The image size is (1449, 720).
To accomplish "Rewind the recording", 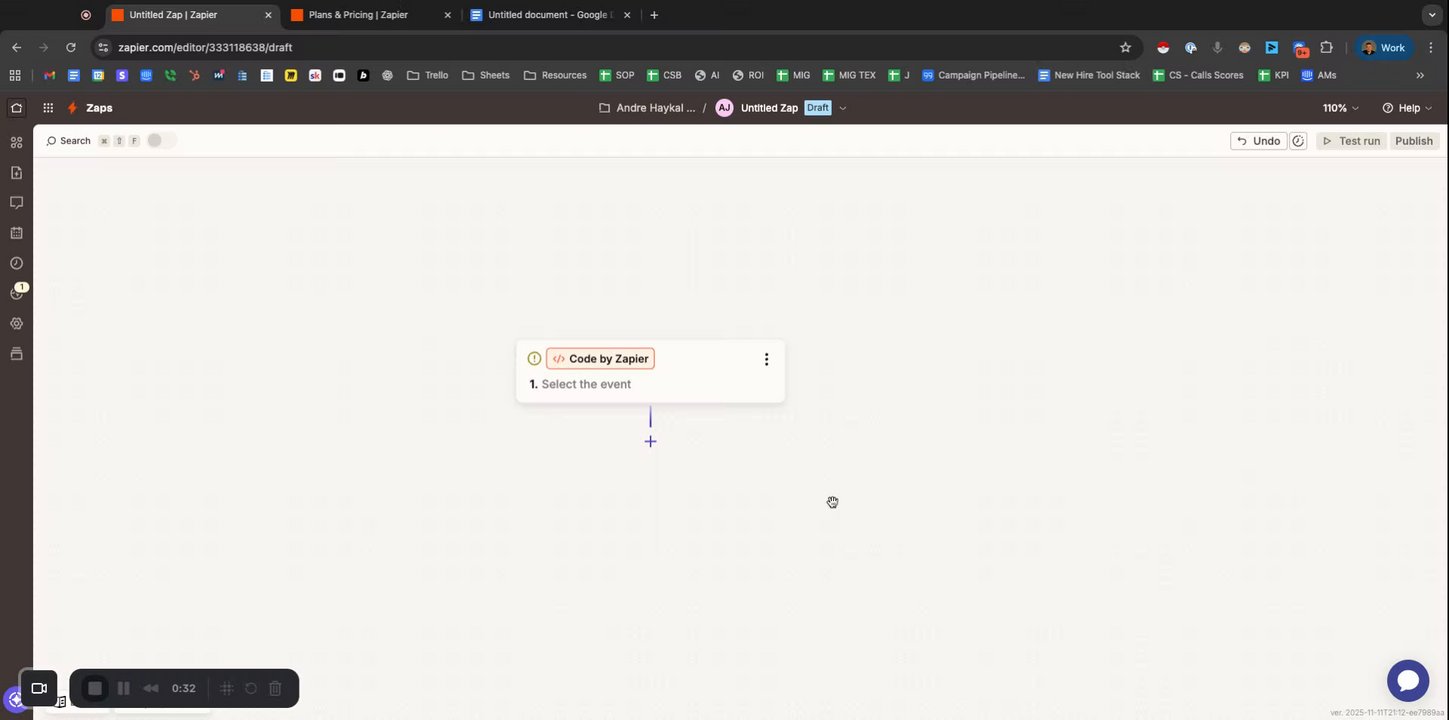I will (x=151, y=688).
